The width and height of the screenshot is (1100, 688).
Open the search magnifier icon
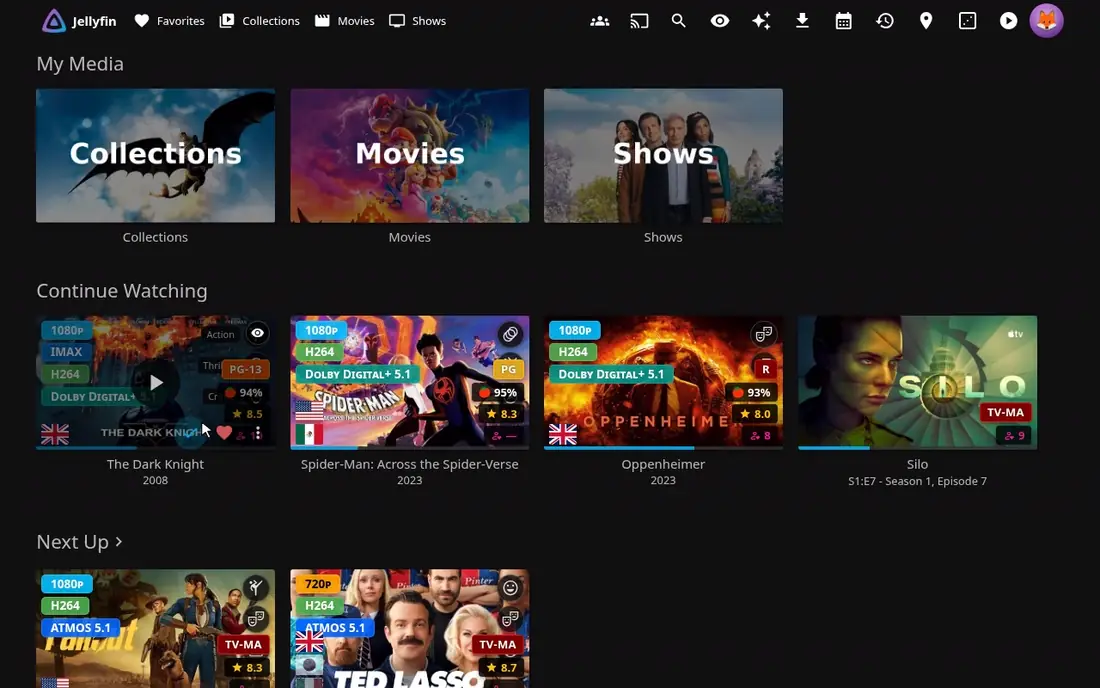coord(678,21)
